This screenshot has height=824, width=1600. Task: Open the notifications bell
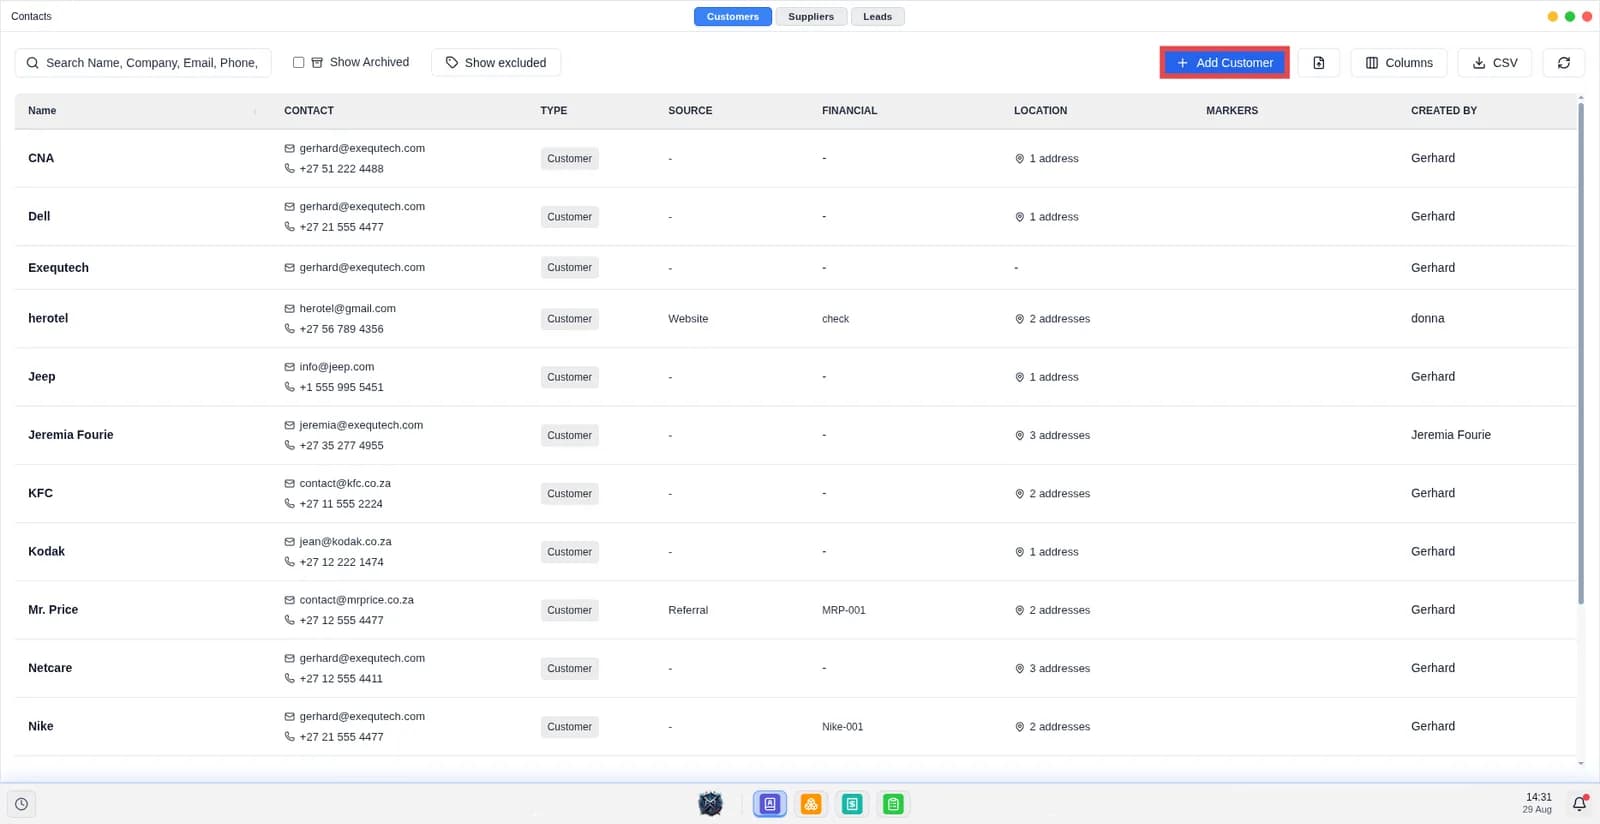click(x=1579, y=804)
